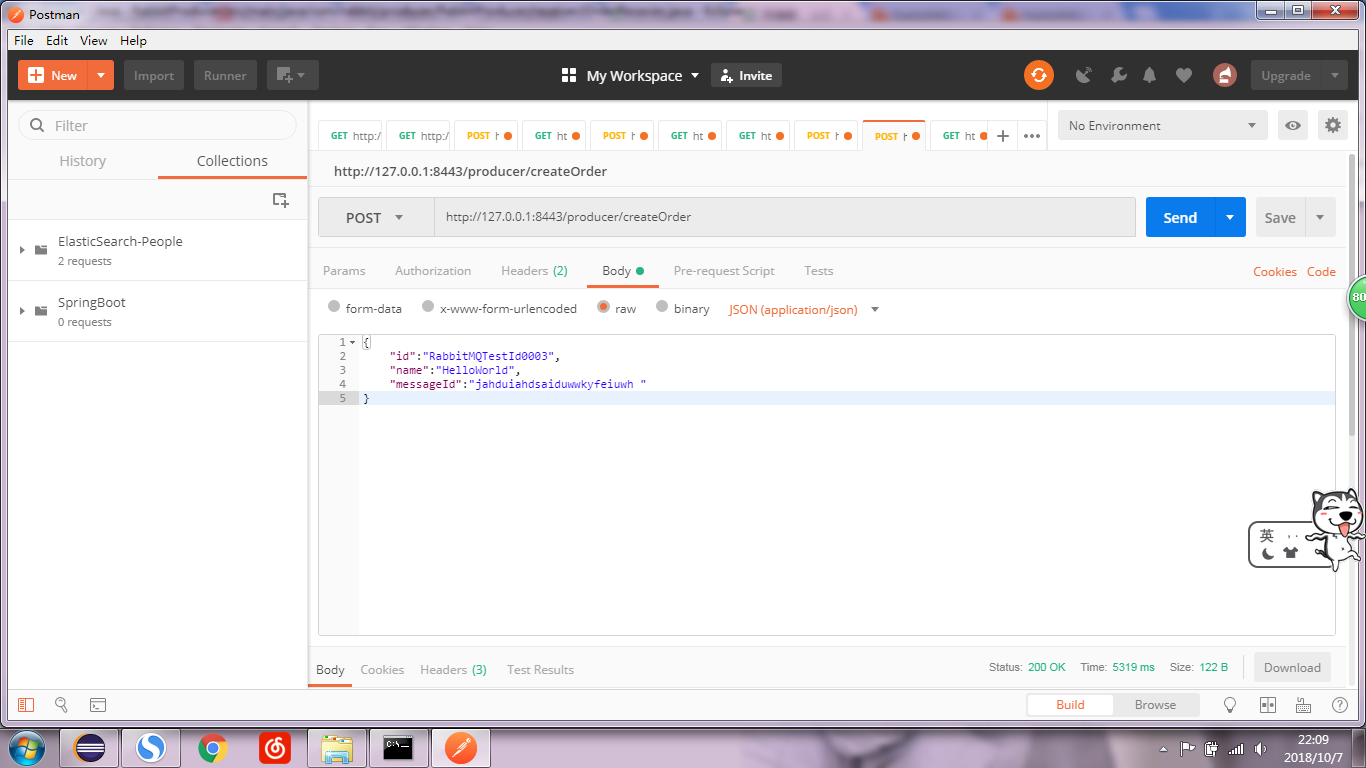This screenshot has height=768, width=1366.
Task: Click workspace grid icon beside My Workspace
Action: coord(569,75)
